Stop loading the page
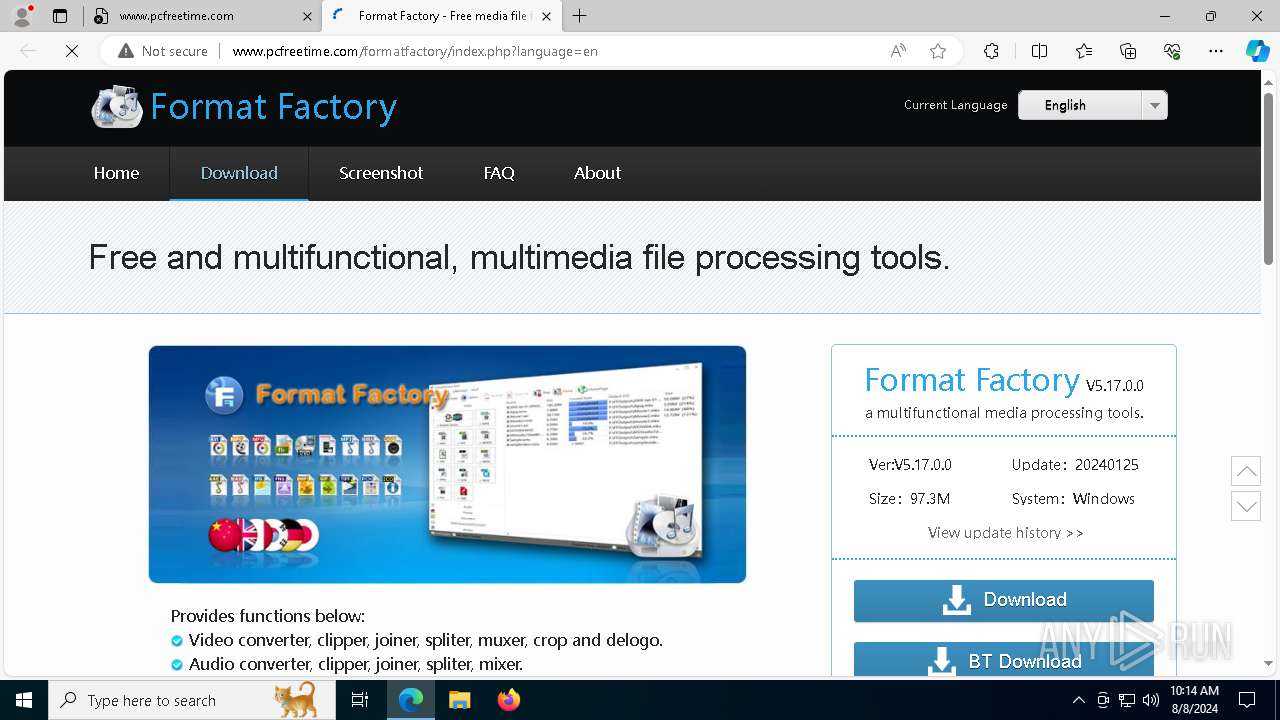 tap(72, 51)
